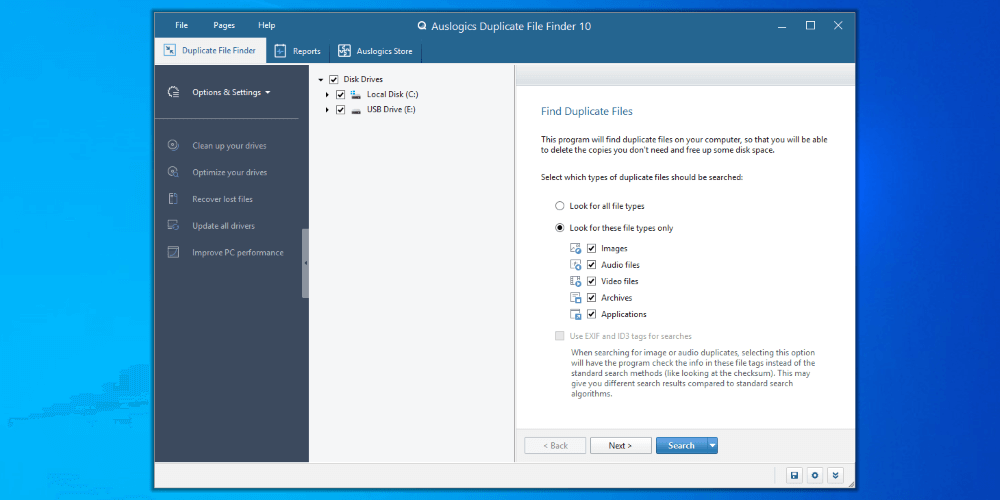Viewport: 1000px width, 500px height.
Task: Click the Video files type icon
Action: [x=575, y=281]
